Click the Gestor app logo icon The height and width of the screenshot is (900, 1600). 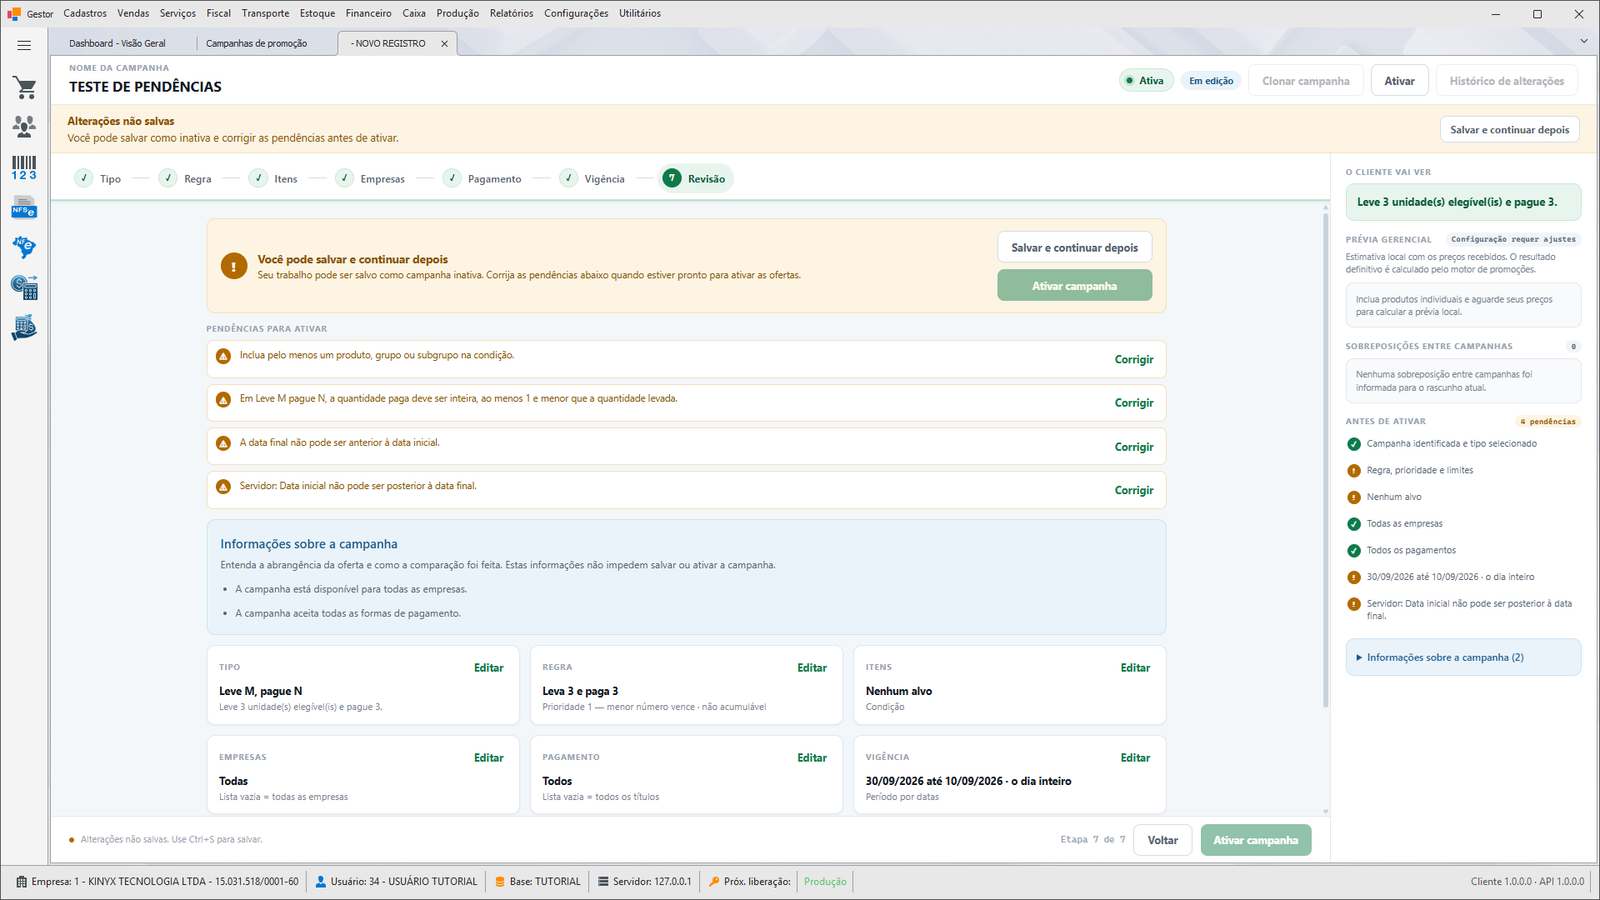pyautogui.click(x=14, y=14)
